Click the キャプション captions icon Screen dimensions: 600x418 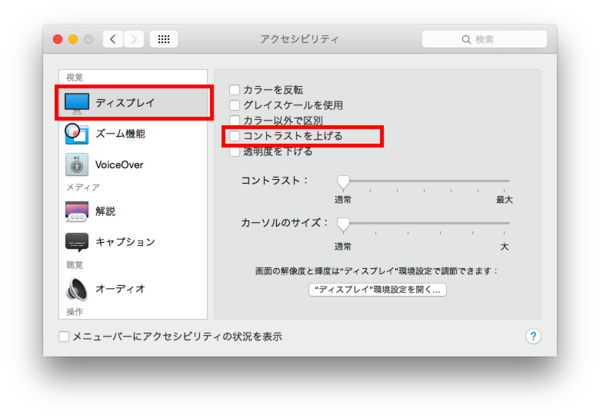77,242
